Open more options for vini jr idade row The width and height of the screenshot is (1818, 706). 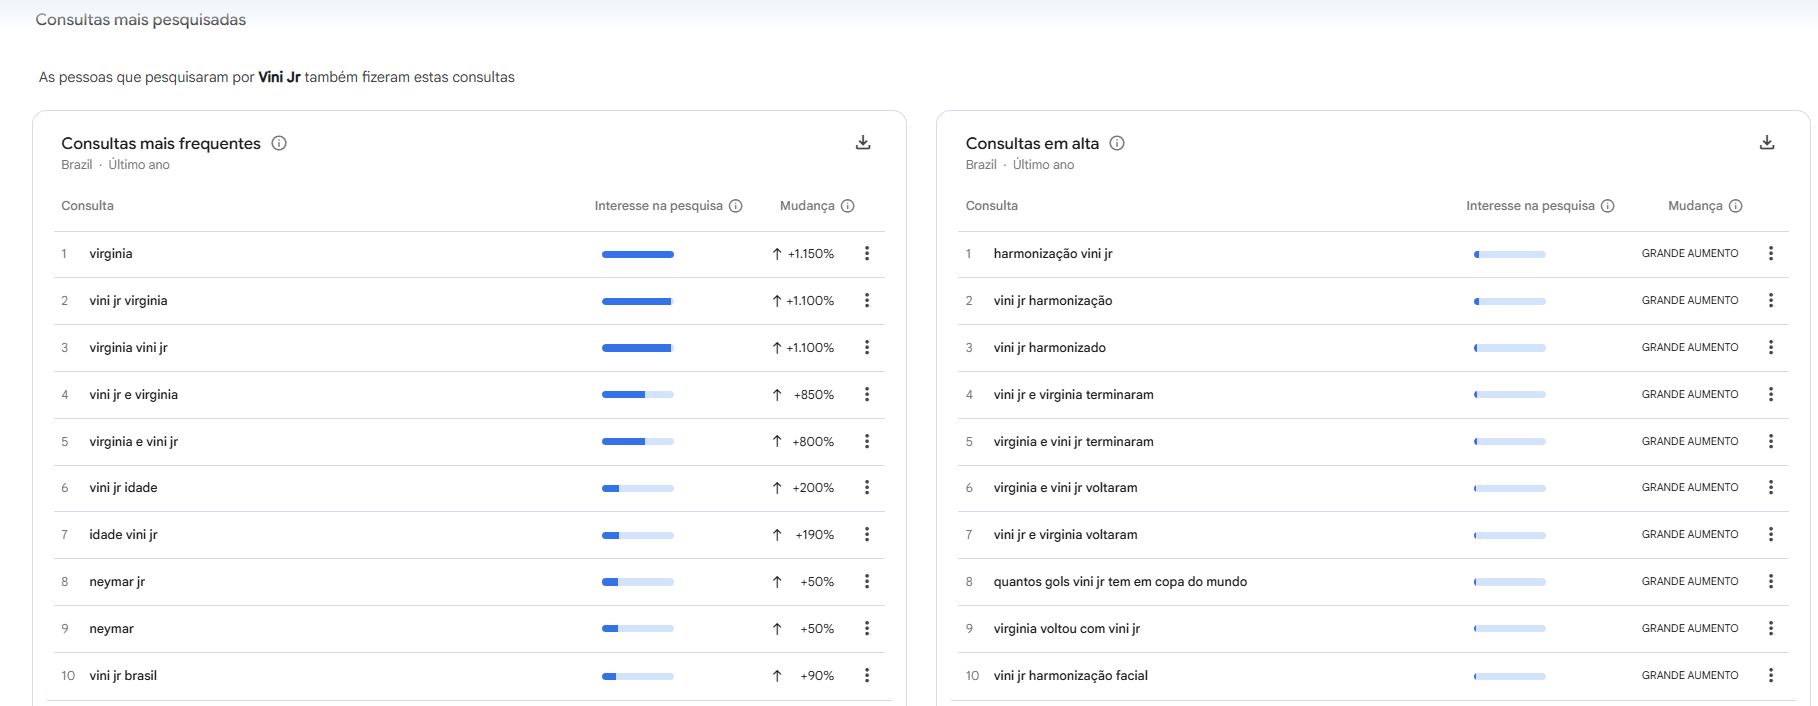coord(867,487)
